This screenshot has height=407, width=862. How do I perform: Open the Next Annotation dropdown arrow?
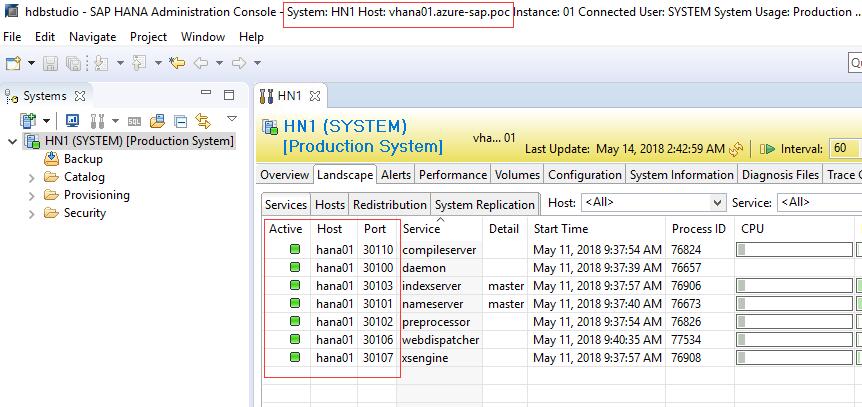(x=120, y=63)
